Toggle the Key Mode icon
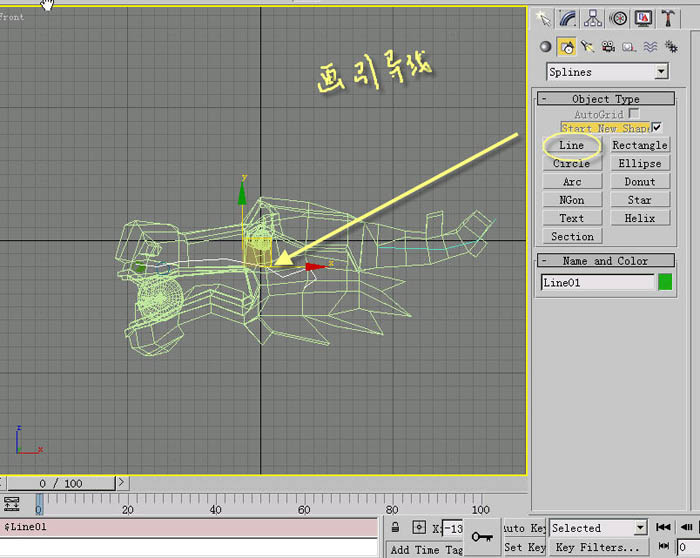This screenshot has width=700, height=558. (x=664, y=546)
